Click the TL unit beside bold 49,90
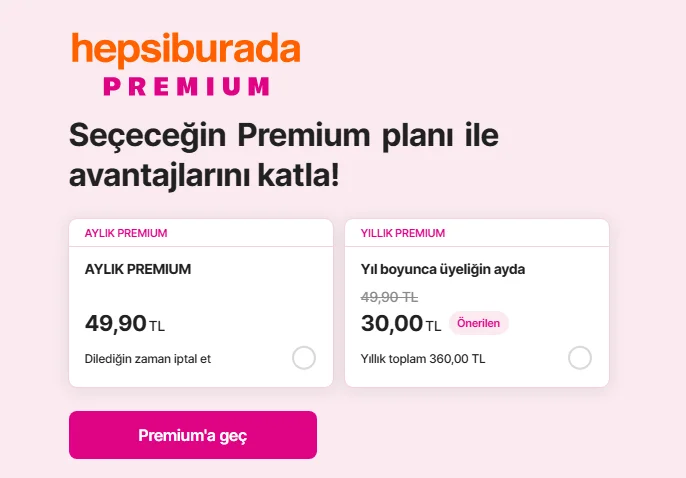 (x=157, y=325)
